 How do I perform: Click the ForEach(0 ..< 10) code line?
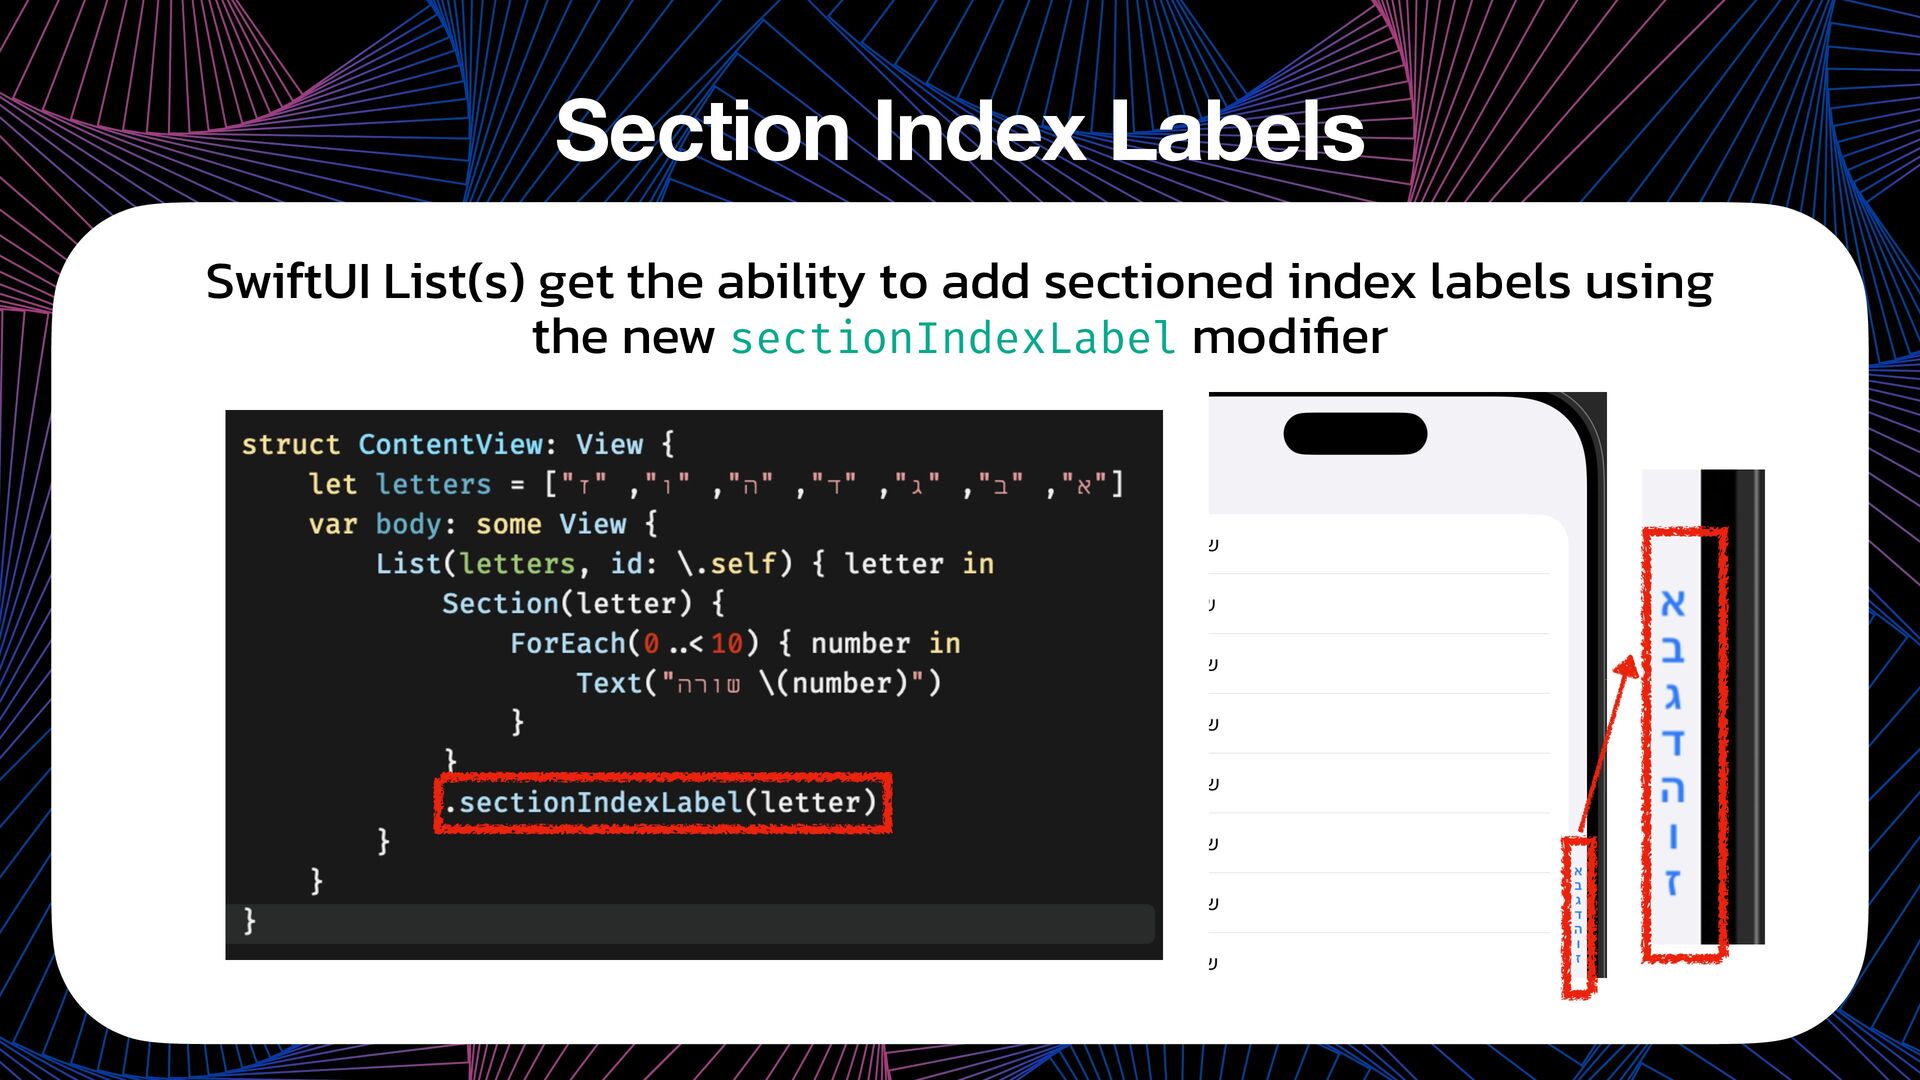click(x=735, y=643)
